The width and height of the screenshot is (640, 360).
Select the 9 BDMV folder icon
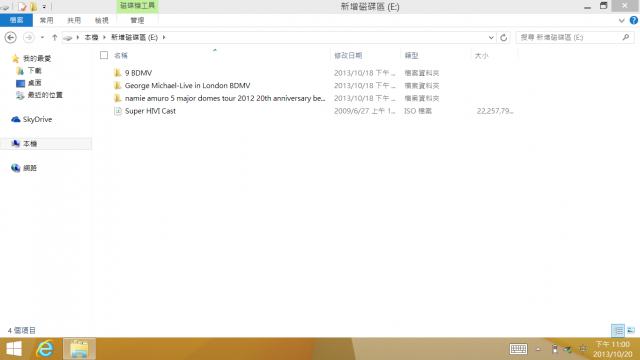[118, 73]
